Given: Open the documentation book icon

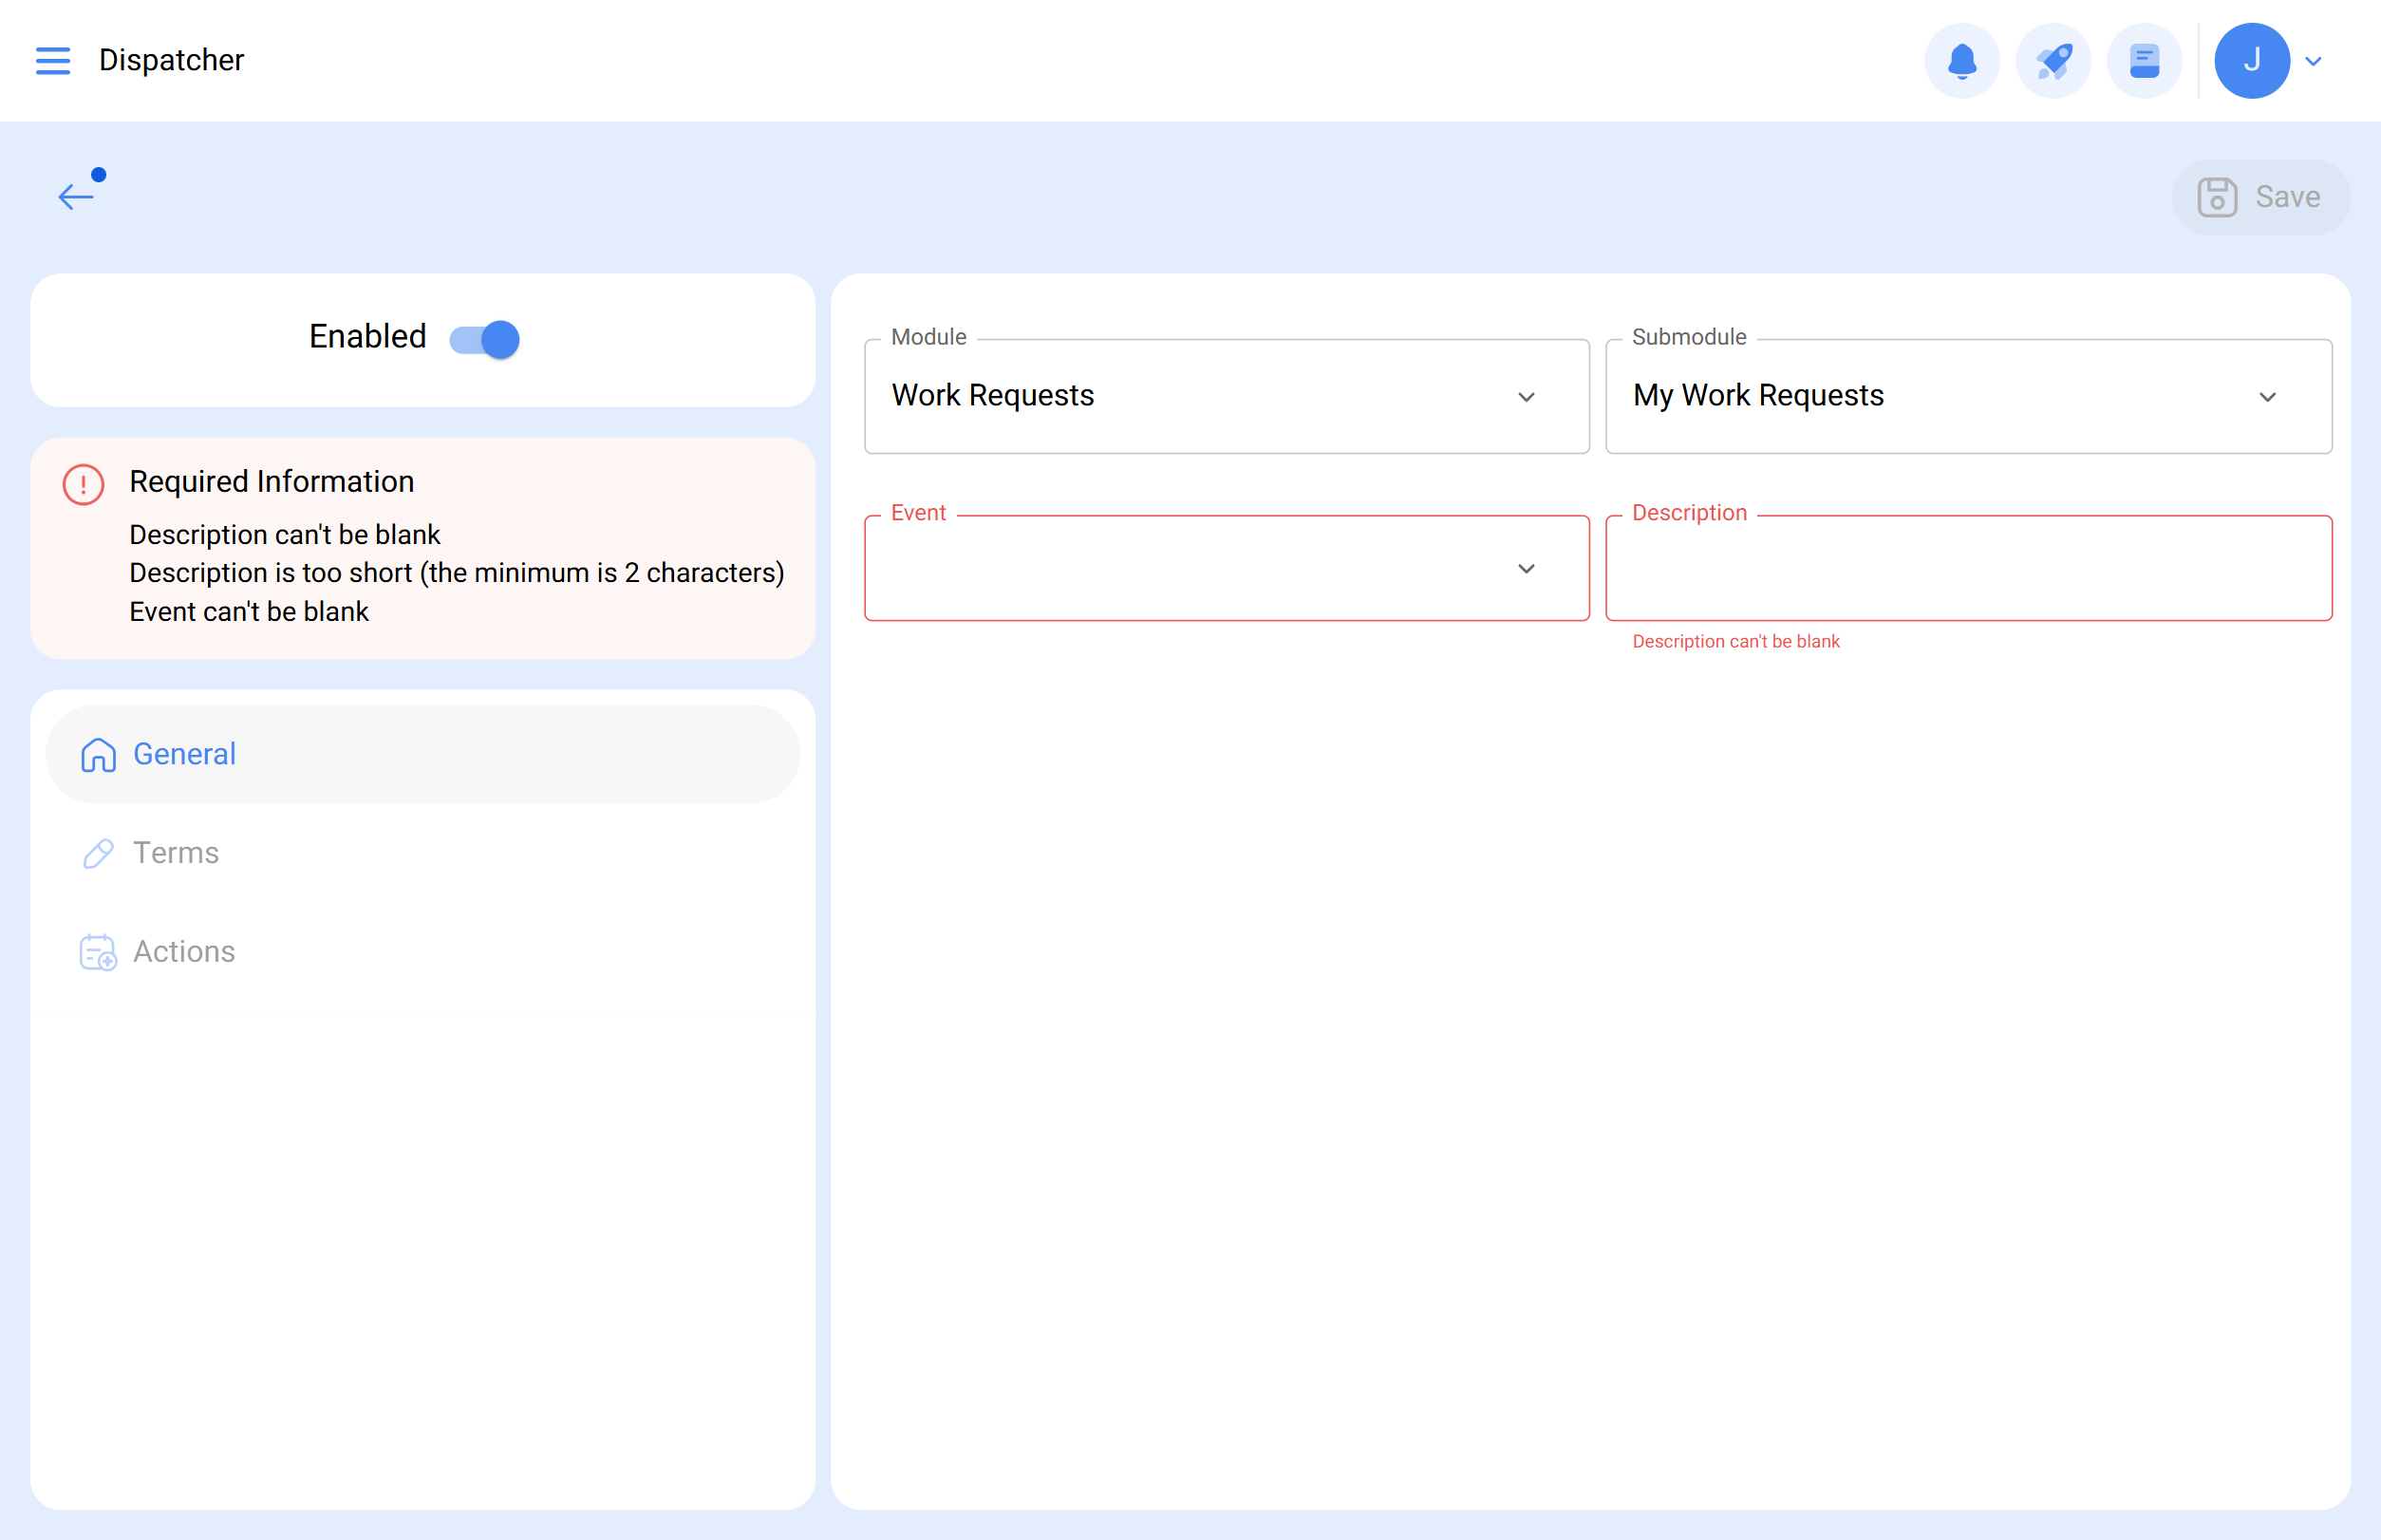Looking at the screenshot, I should [2144, 61].
